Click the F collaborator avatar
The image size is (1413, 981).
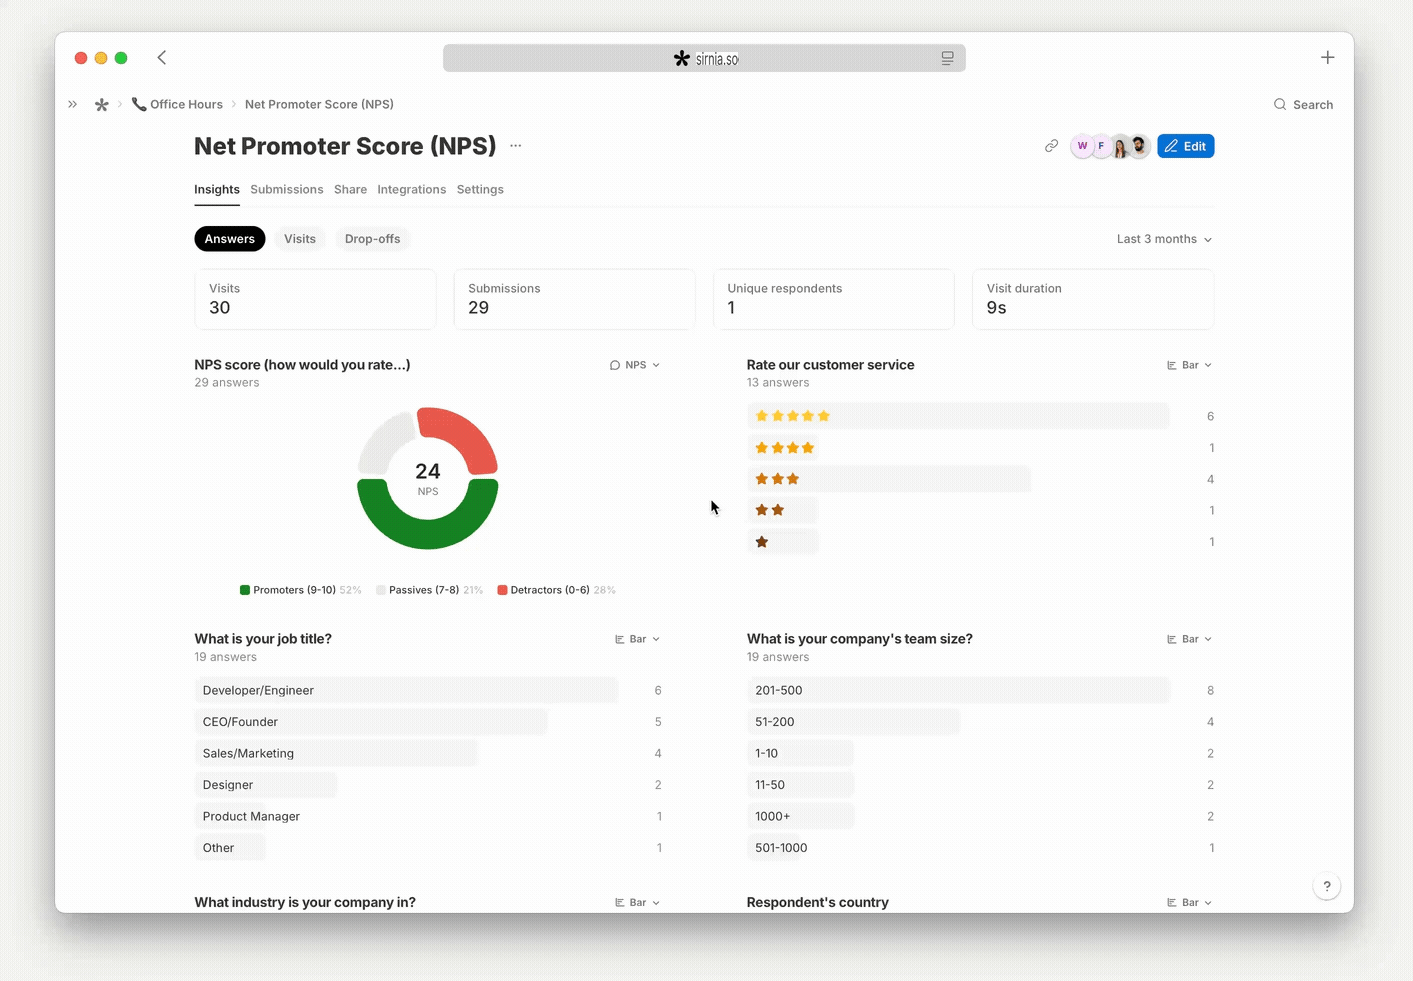coord(1101,146)
